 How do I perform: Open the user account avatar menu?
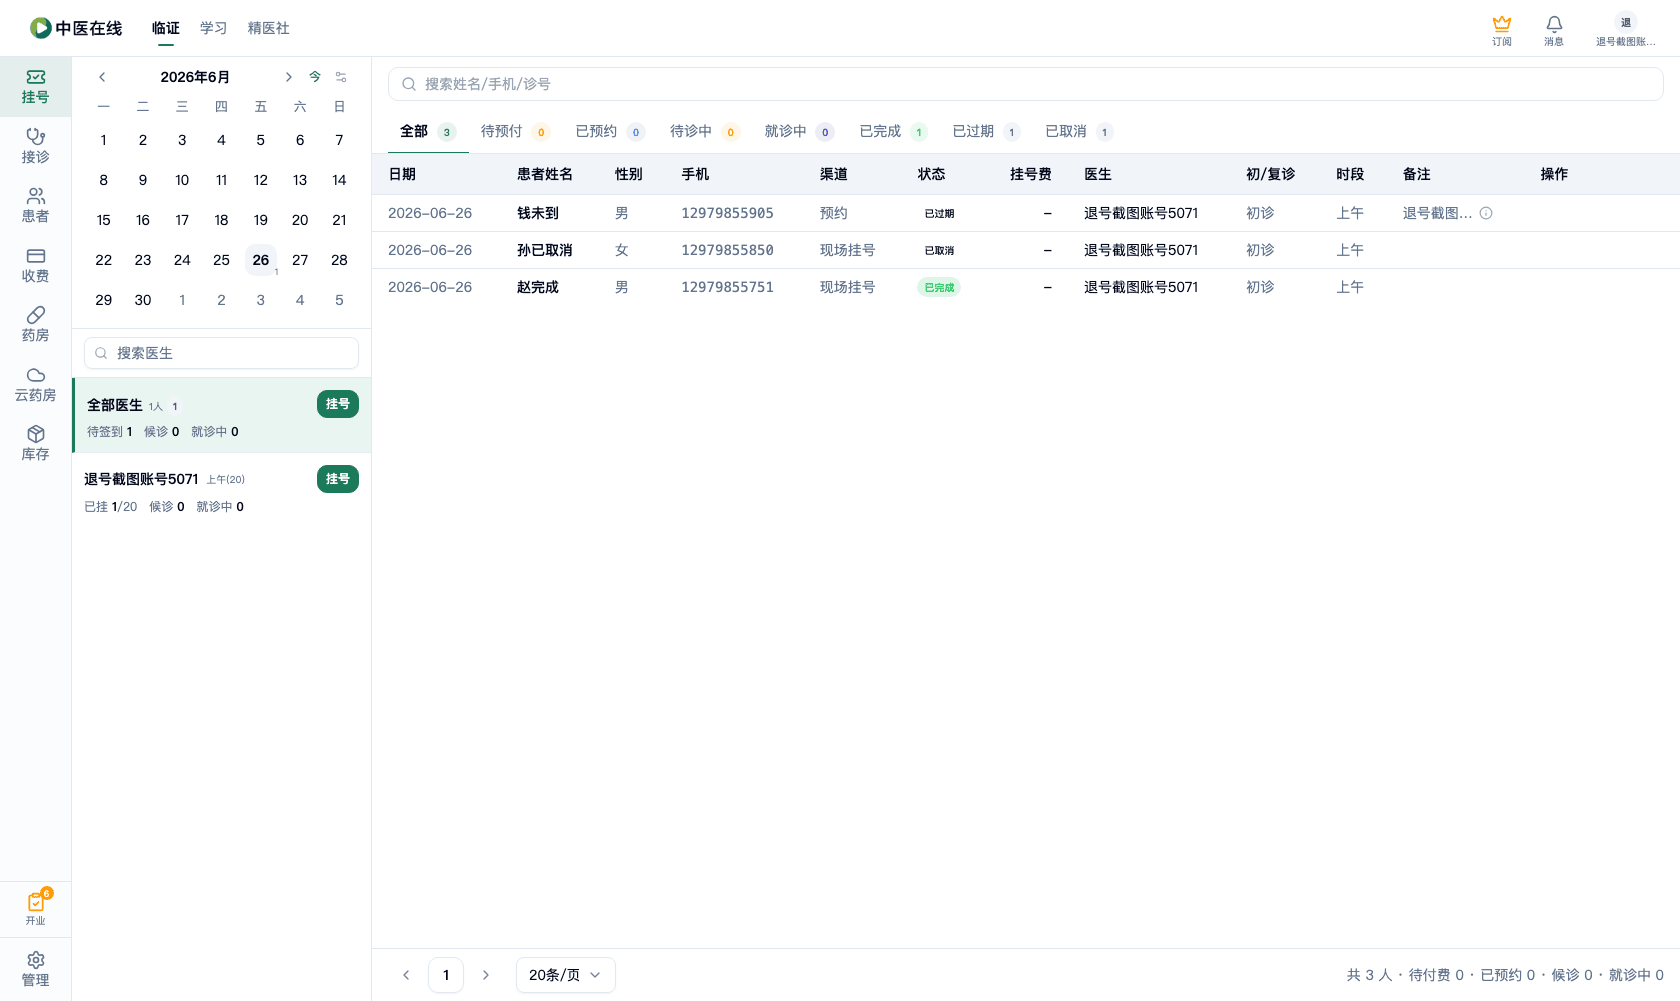[x=1625, y=30]
